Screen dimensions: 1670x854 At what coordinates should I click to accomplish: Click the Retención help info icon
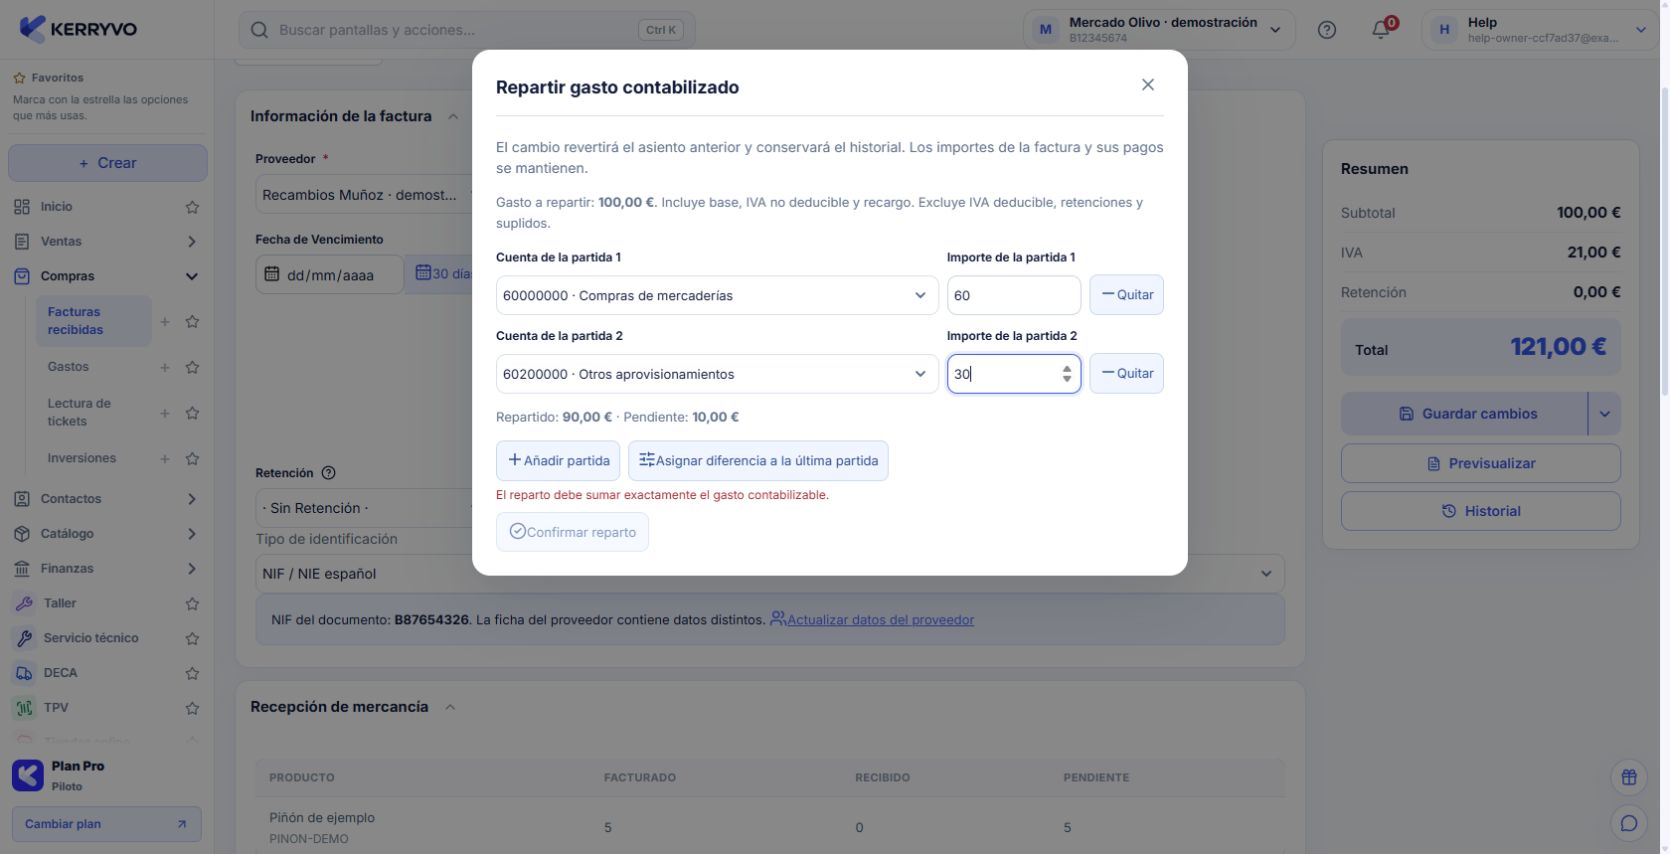coord(328,473)
